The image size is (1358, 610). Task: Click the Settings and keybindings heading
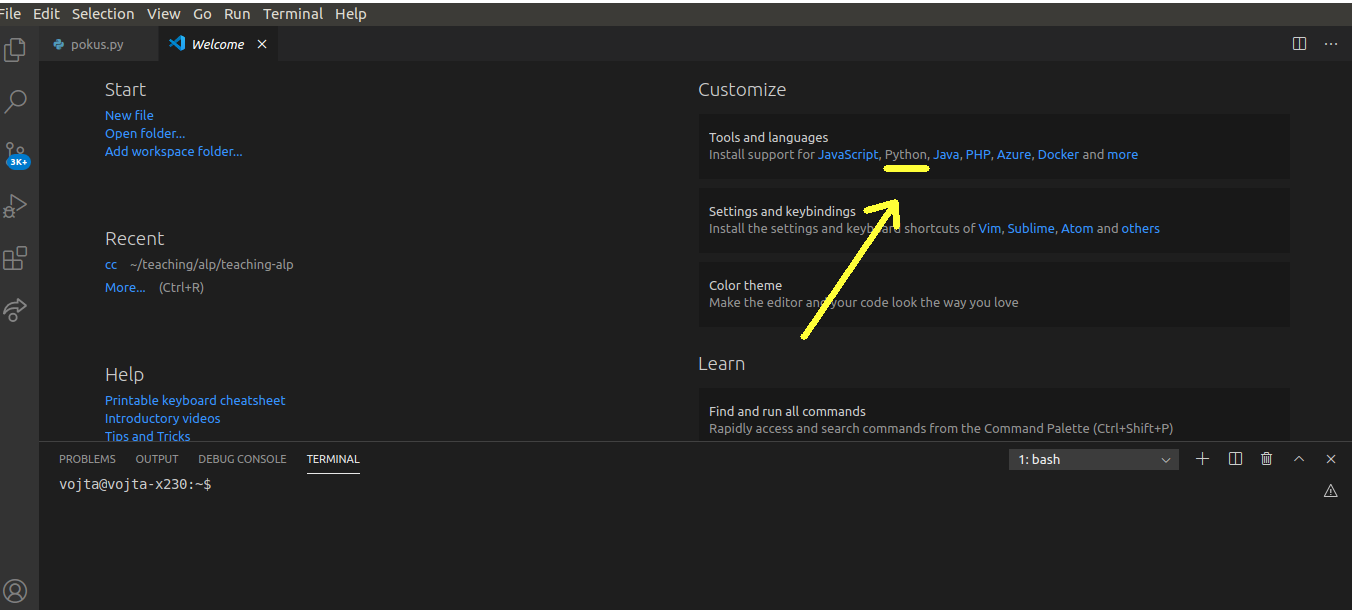(x=782, y=211)
